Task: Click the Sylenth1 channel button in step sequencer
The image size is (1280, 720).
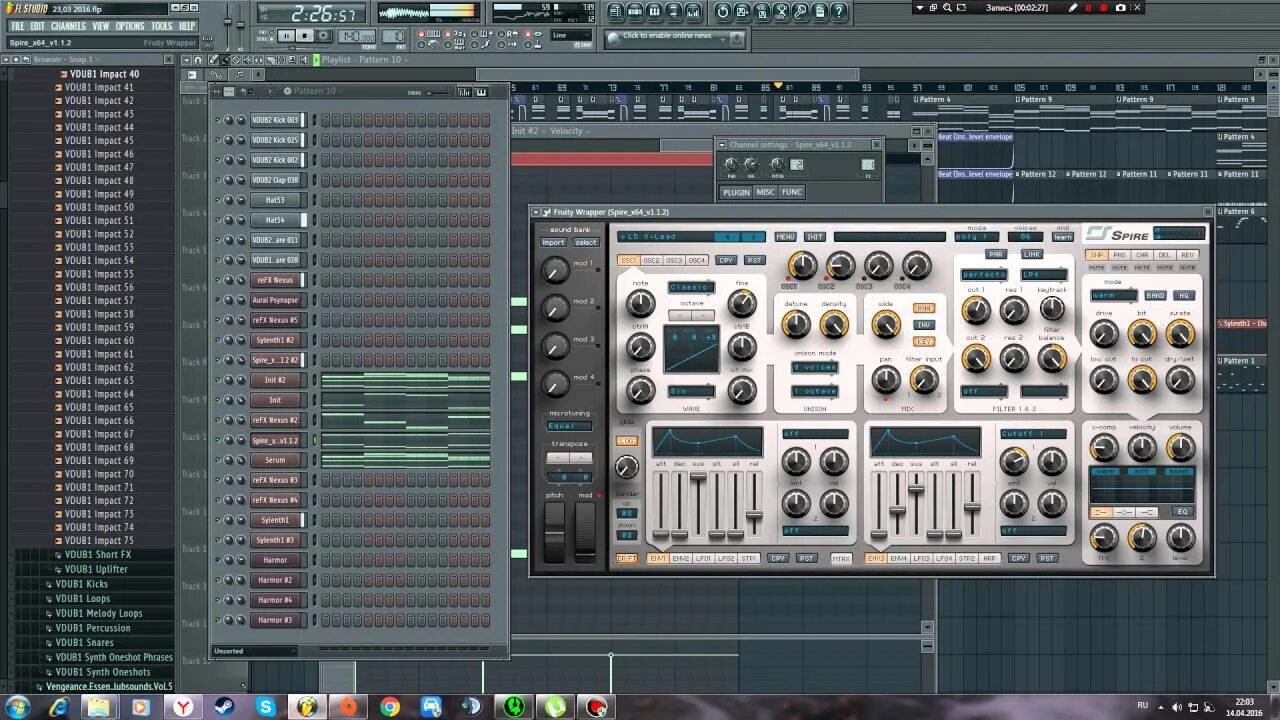Action: 275,520
